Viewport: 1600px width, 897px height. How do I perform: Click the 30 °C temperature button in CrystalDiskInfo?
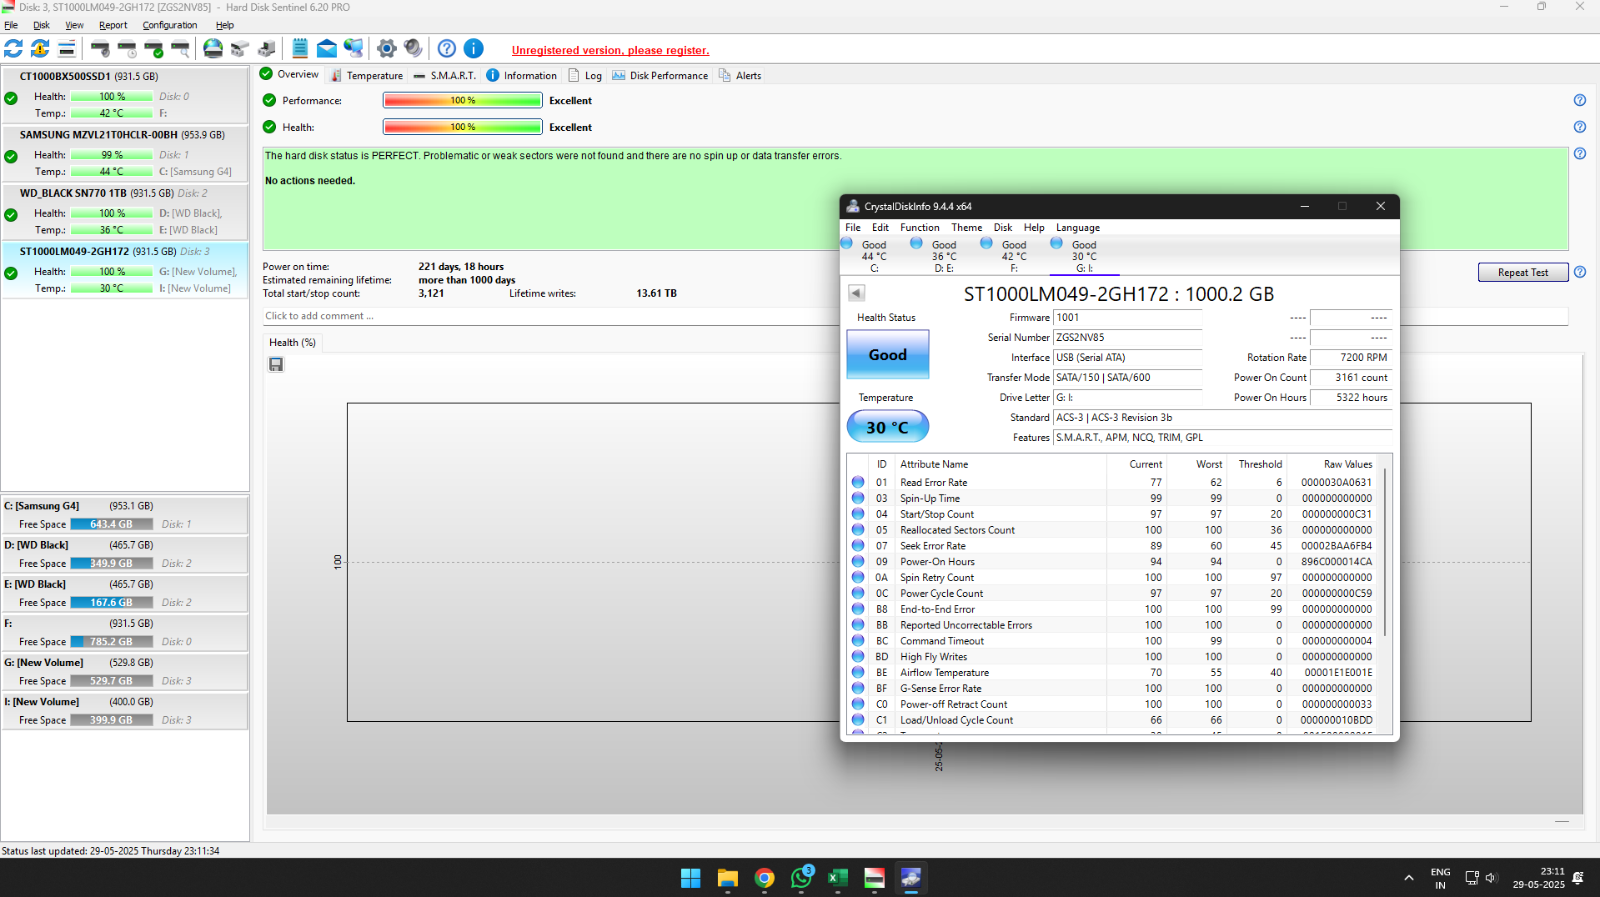888,427
